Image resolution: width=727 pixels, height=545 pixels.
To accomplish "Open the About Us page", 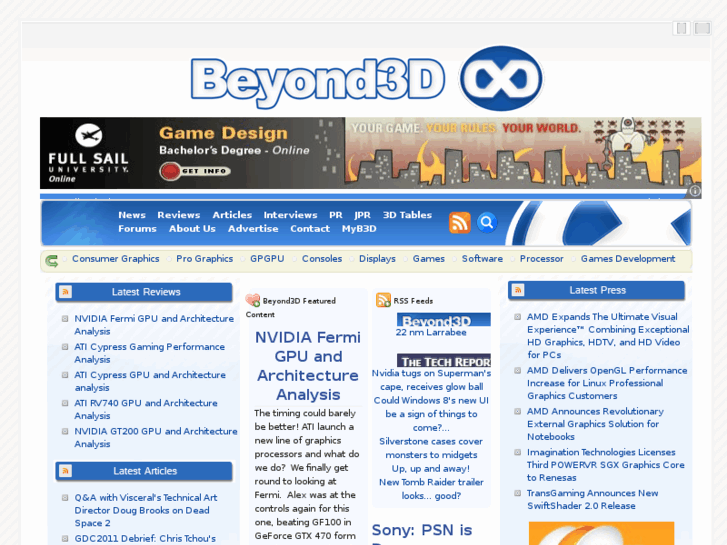I will point(192,229).
